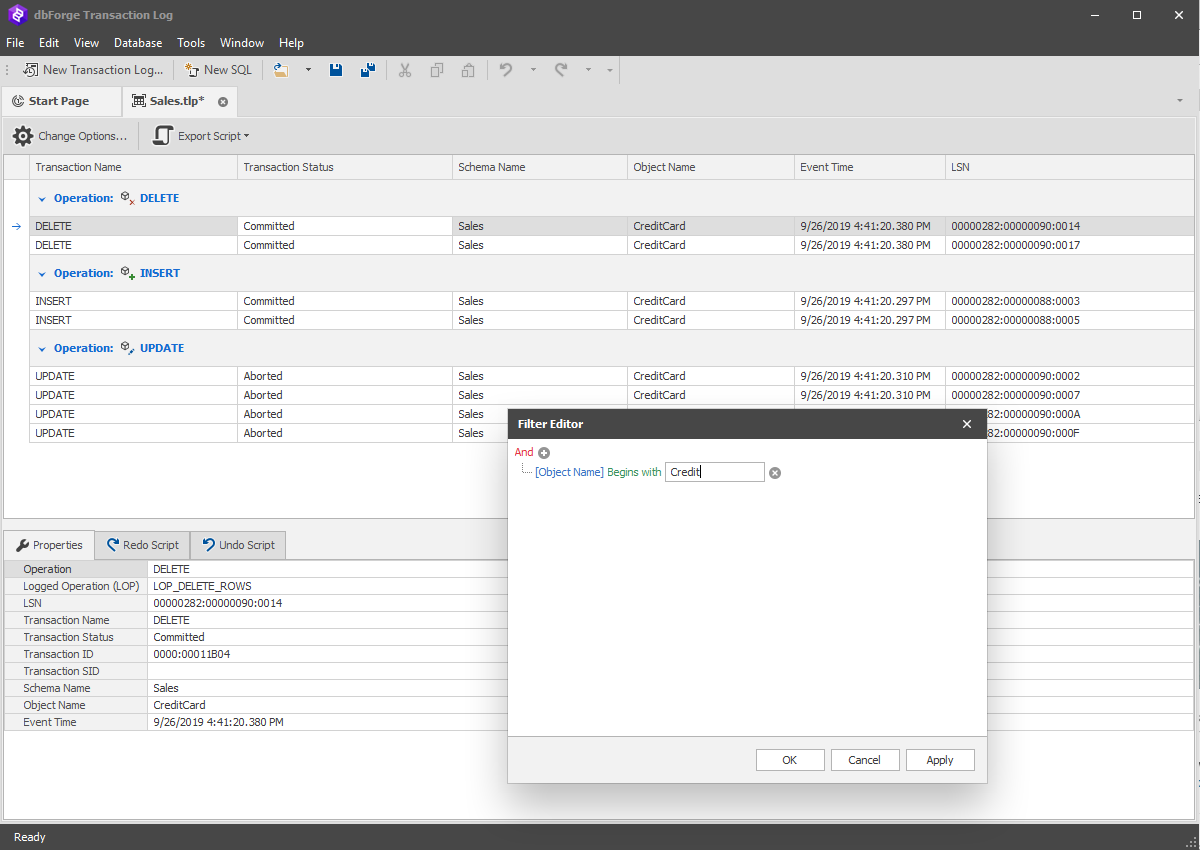Image resolution: width=1200 pixels, height=850 pixels.
Task: Select the Cut toolbar icon
Action: click(404, 70)
